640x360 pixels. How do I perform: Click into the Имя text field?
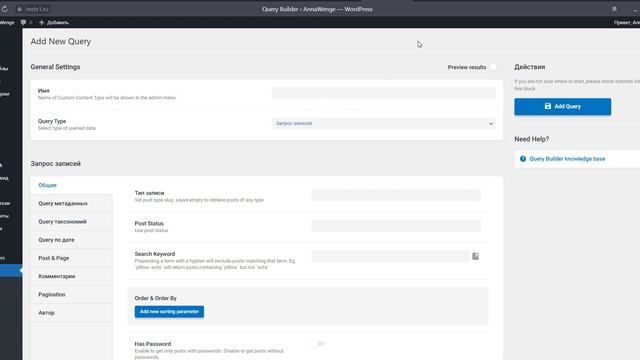pyautogui.click(x=384, y=93)
